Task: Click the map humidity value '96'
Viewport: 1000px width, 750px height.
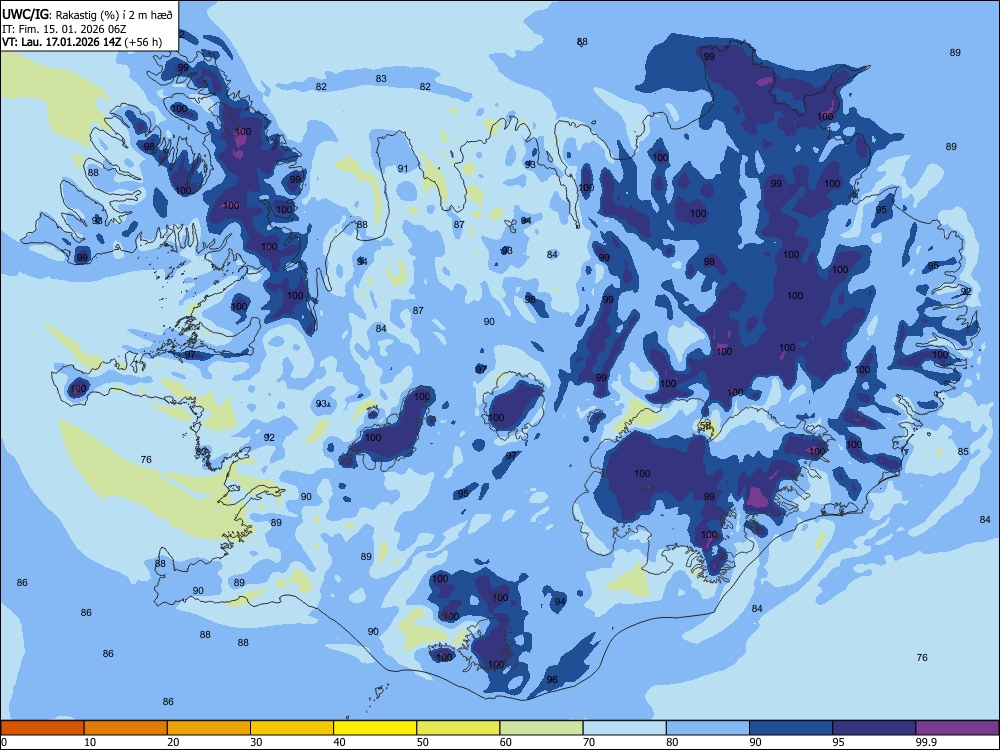Action: (x=552, y=679)
